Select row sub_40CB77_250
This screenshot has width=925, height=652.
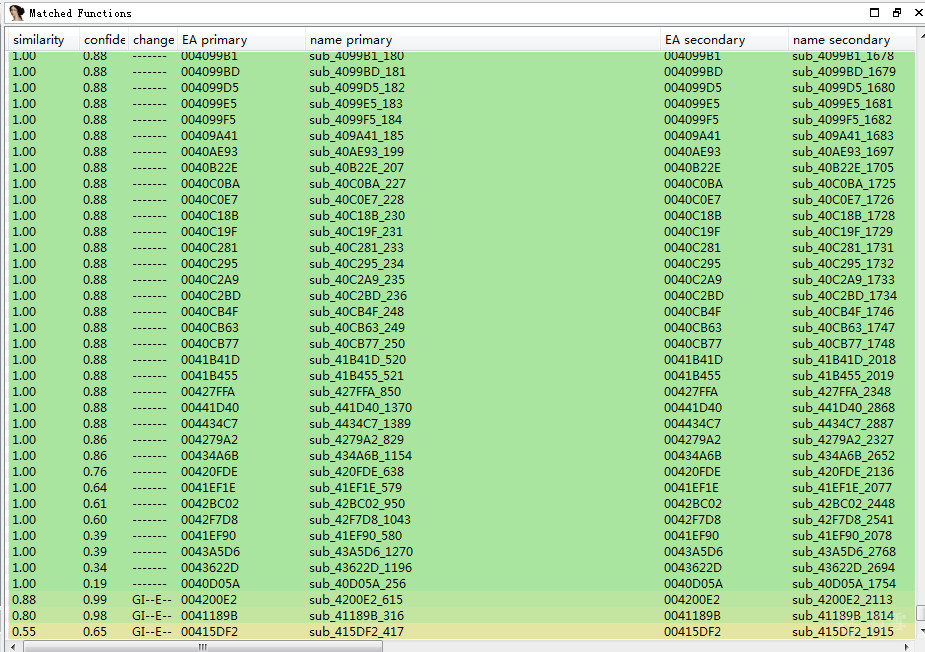[461, 344]
